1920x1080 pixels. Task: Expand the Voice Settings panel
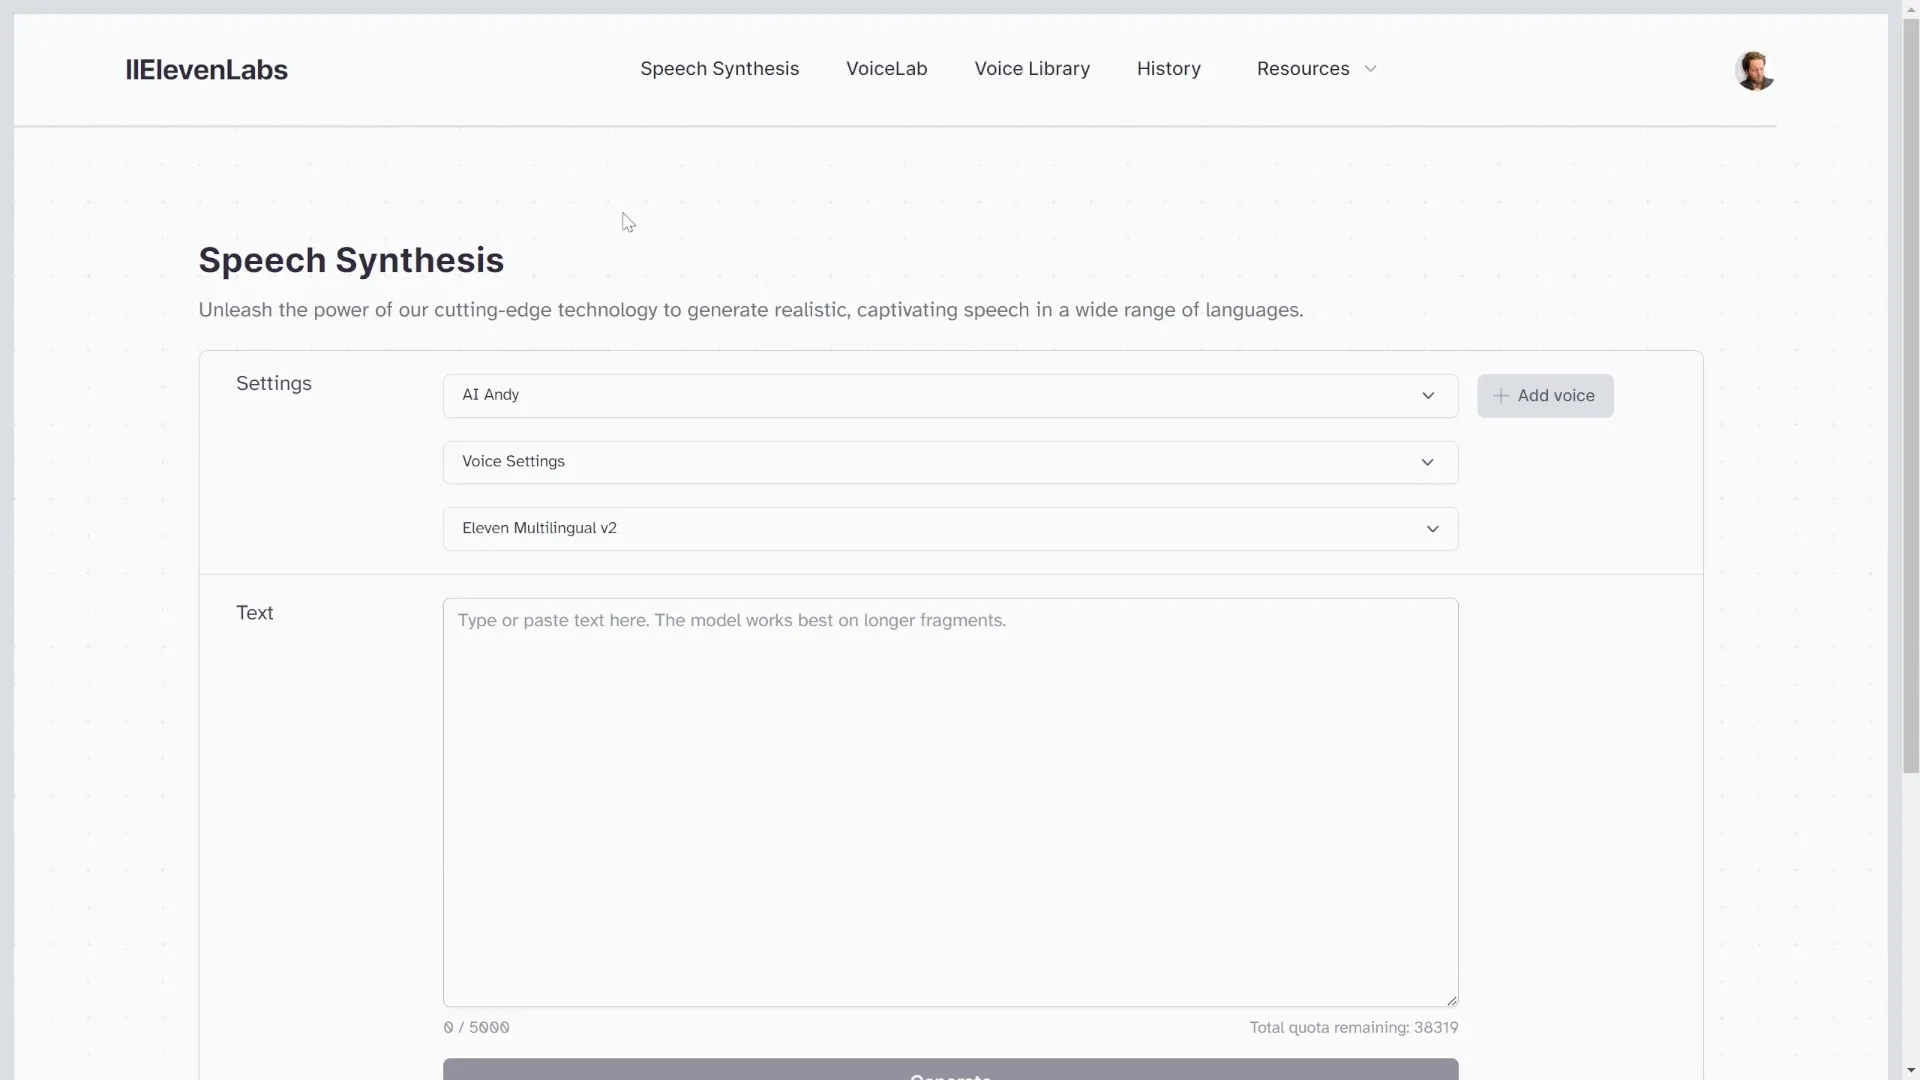1427,460
